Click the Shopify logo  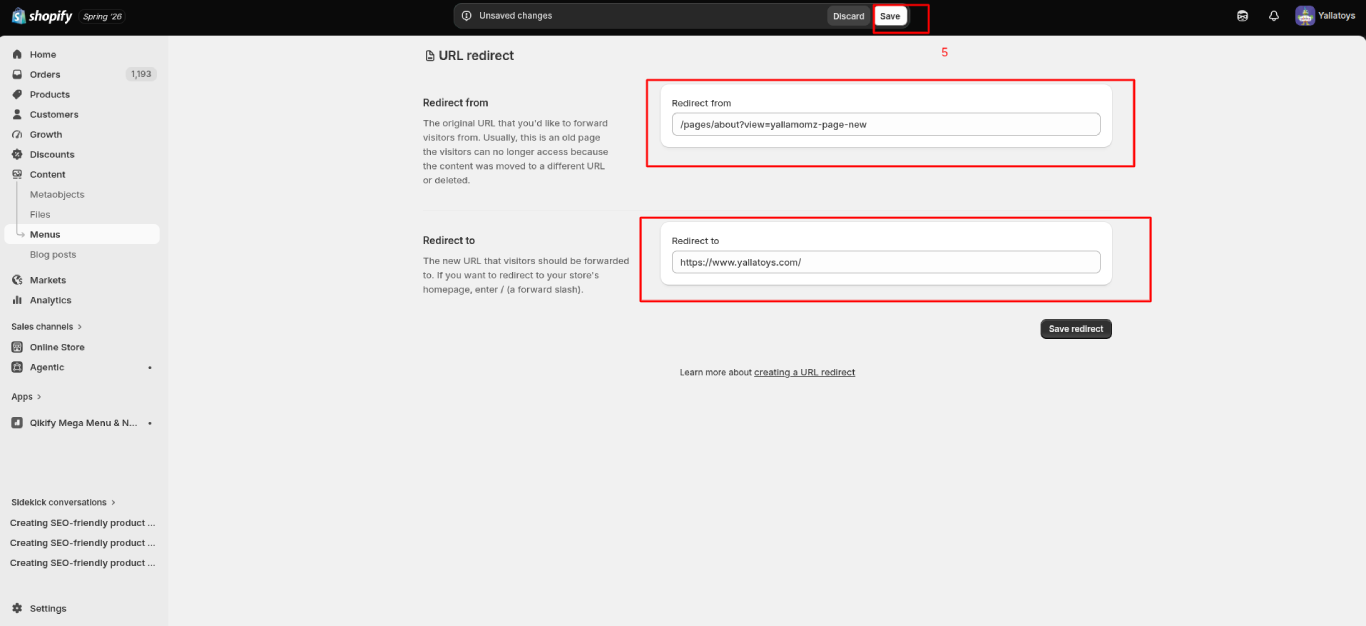42,16
